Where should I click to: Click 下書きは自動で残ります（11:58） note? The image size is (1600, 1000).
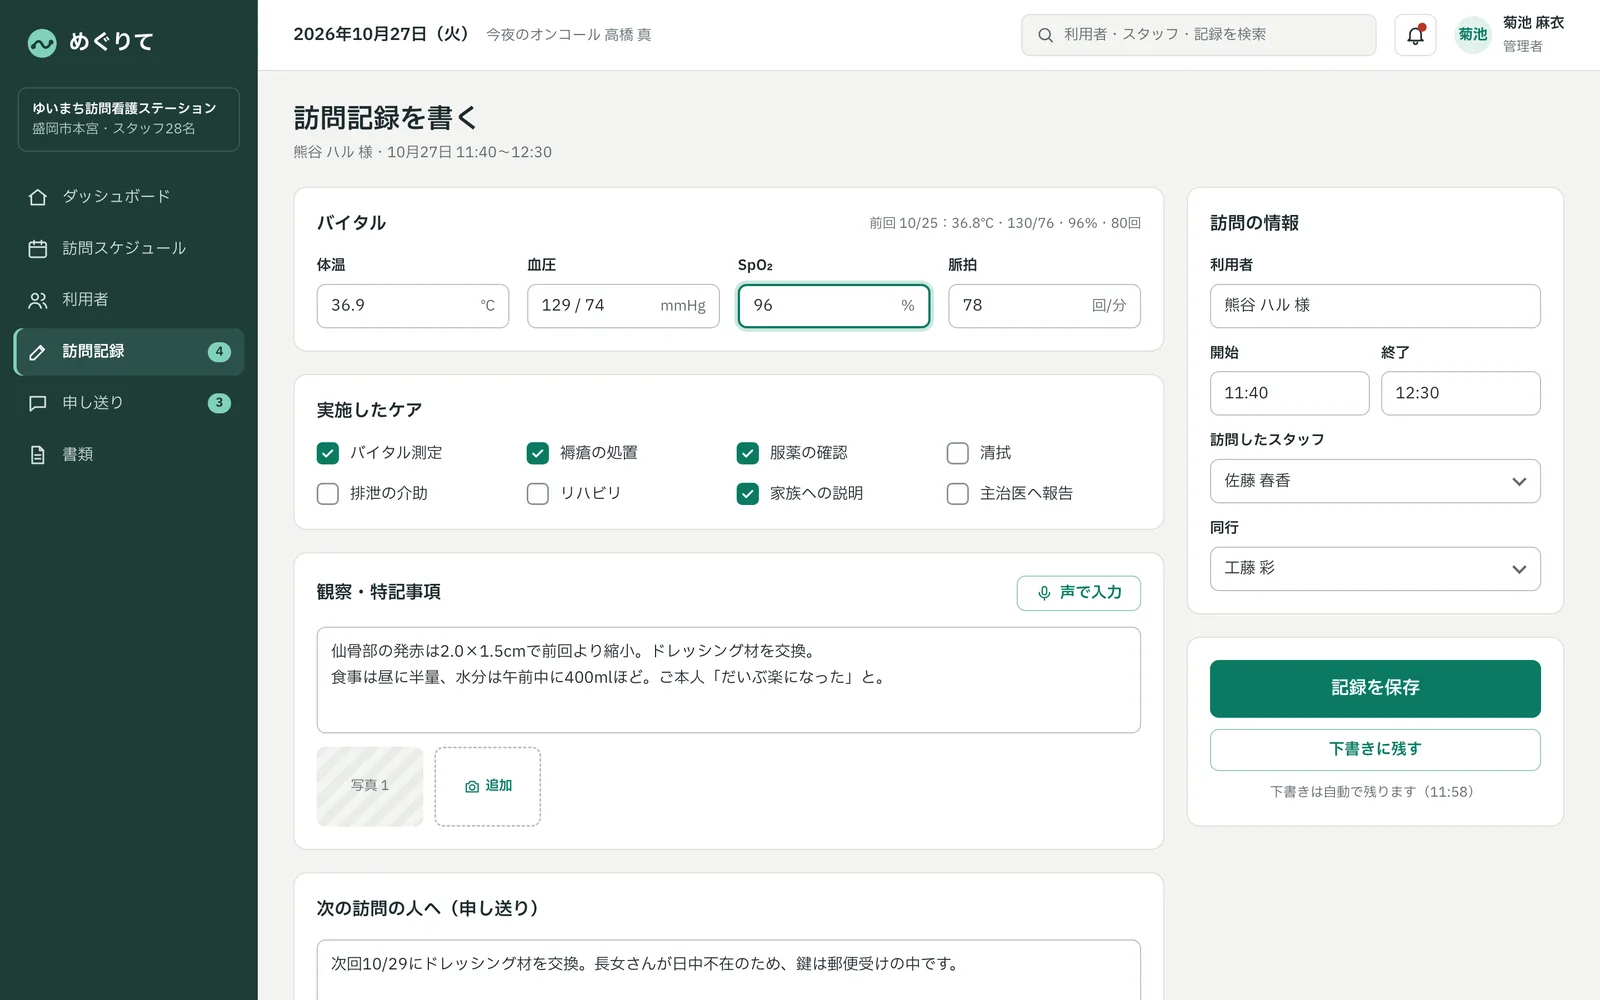point(1375,792)
